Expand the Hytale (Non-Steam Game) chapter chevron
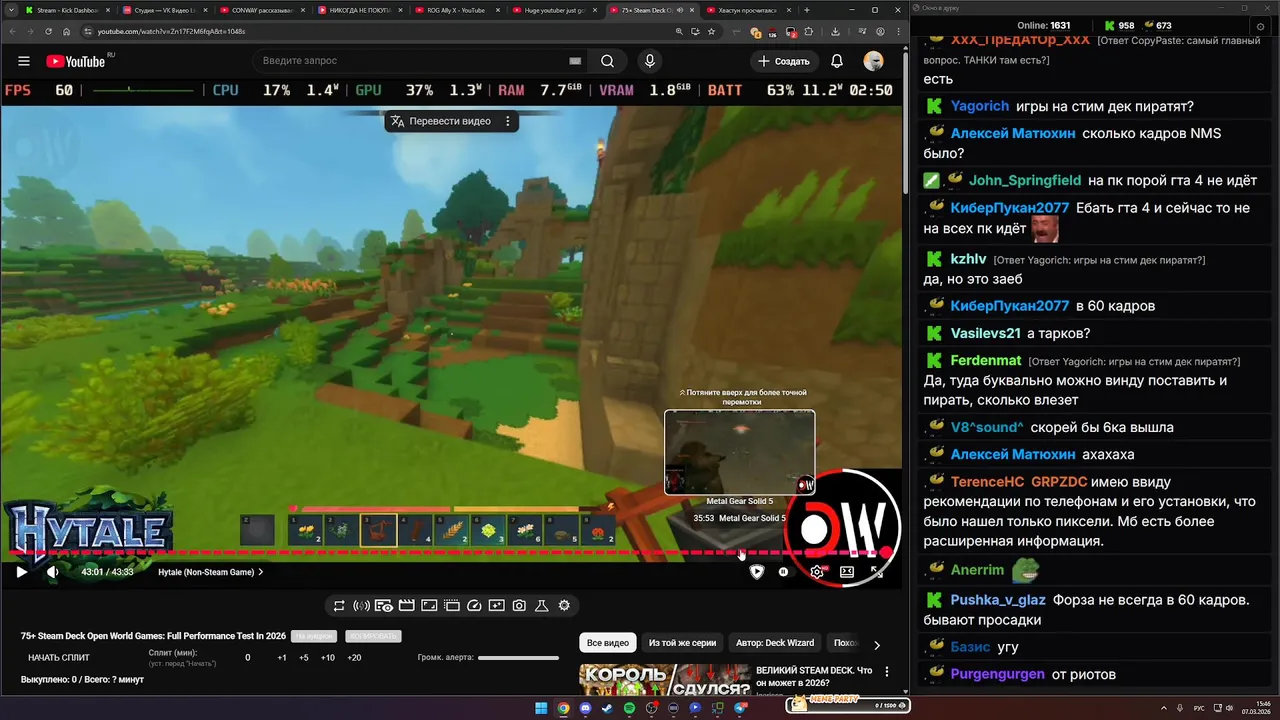Viewport: 1280px width, 720px height. tap(261, 572)
